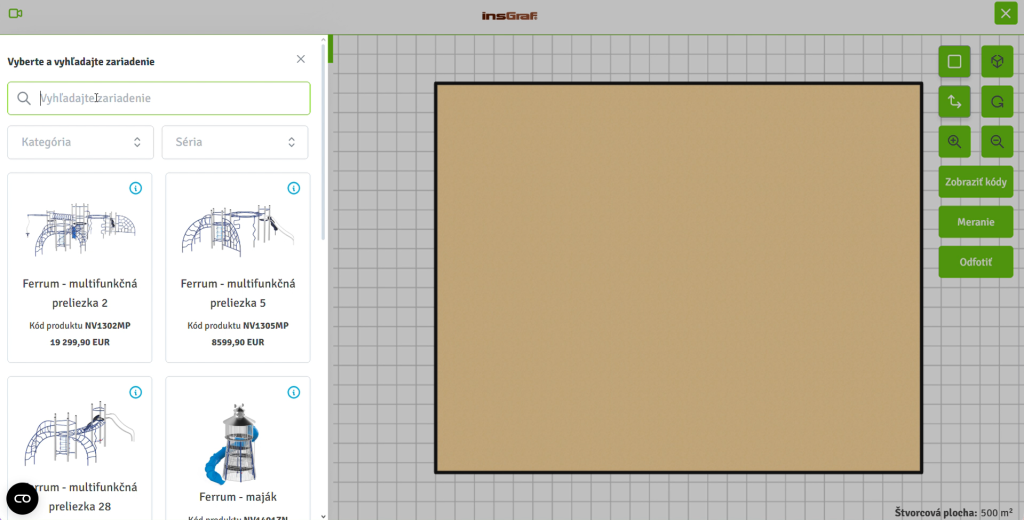This screenshot has height=520, width=1024.
Task: Click product code NV1302MP text
Action: tap(108, 325)
